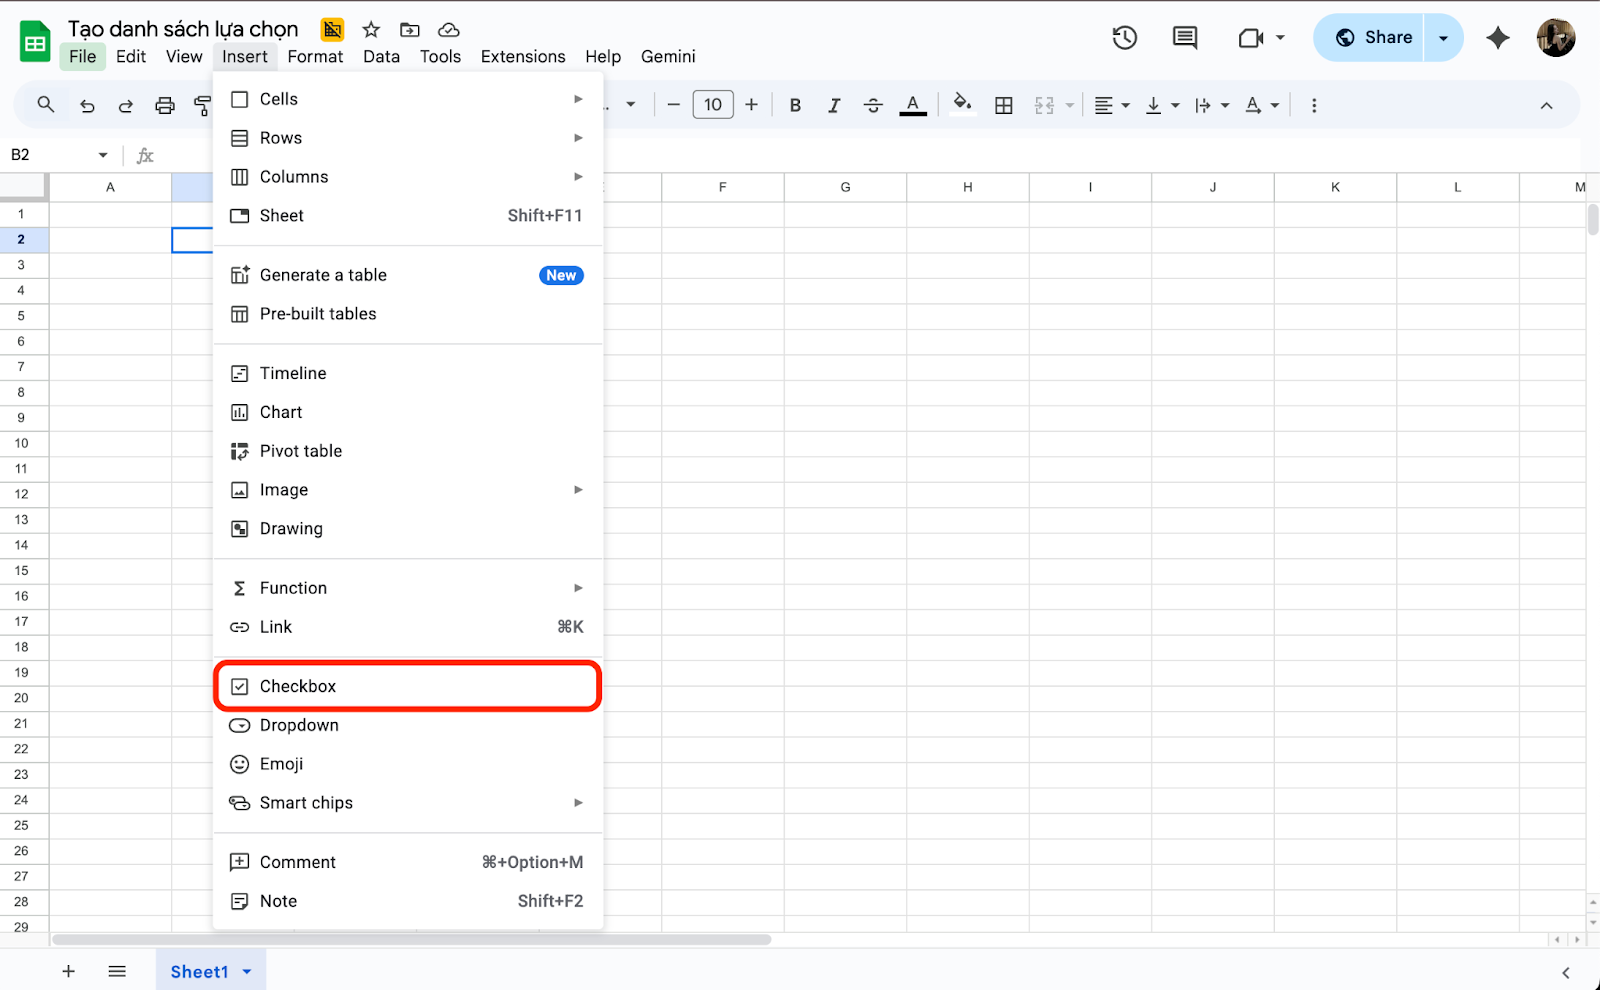Click the Gemini sparkle icon

click(x=1497, y=38)
